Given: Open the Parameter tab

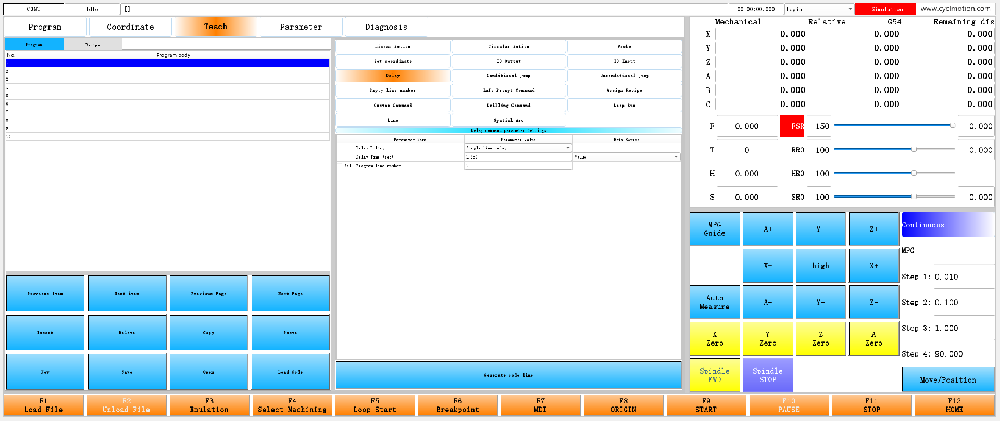Looking at the screenshot, I should (301, 27).
